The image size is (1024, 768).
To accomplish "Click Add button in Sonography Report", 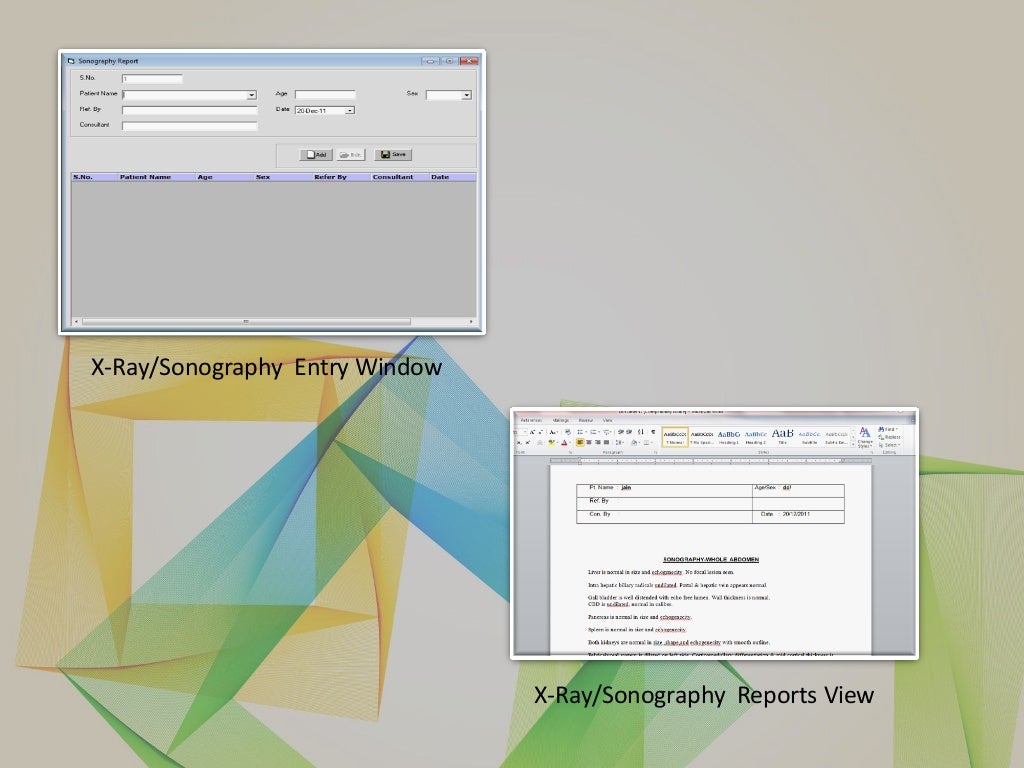I will [x=316, y=155].
